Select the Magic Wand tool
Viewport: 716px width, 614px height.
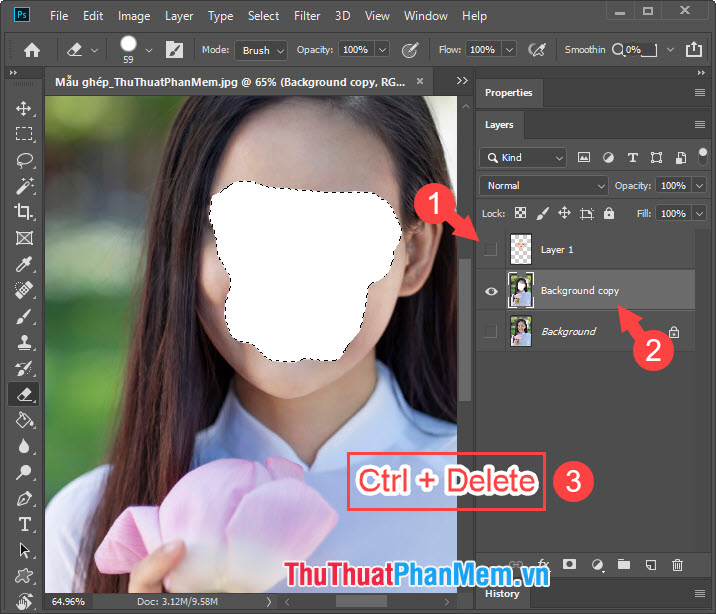[24, 186]
